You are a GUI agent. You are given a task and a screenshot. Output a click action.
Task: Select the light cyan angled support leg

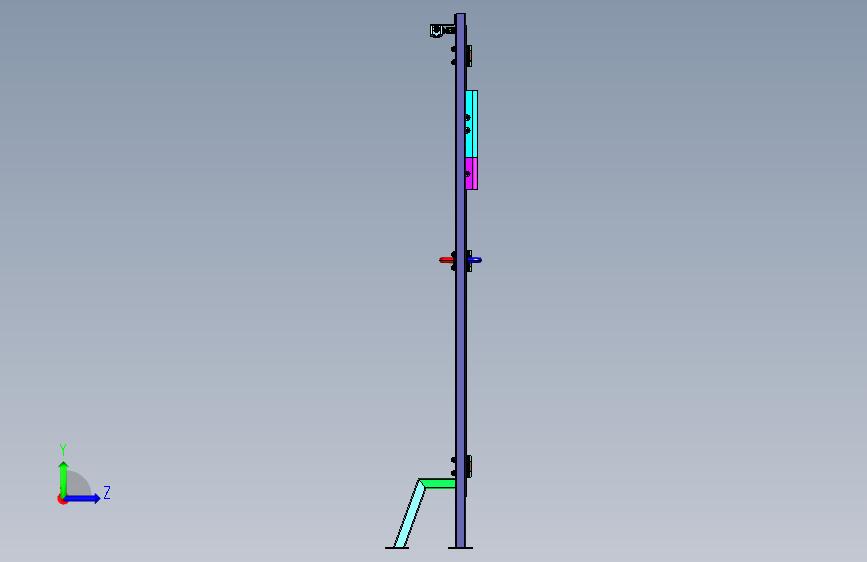(x=410, y=513)
